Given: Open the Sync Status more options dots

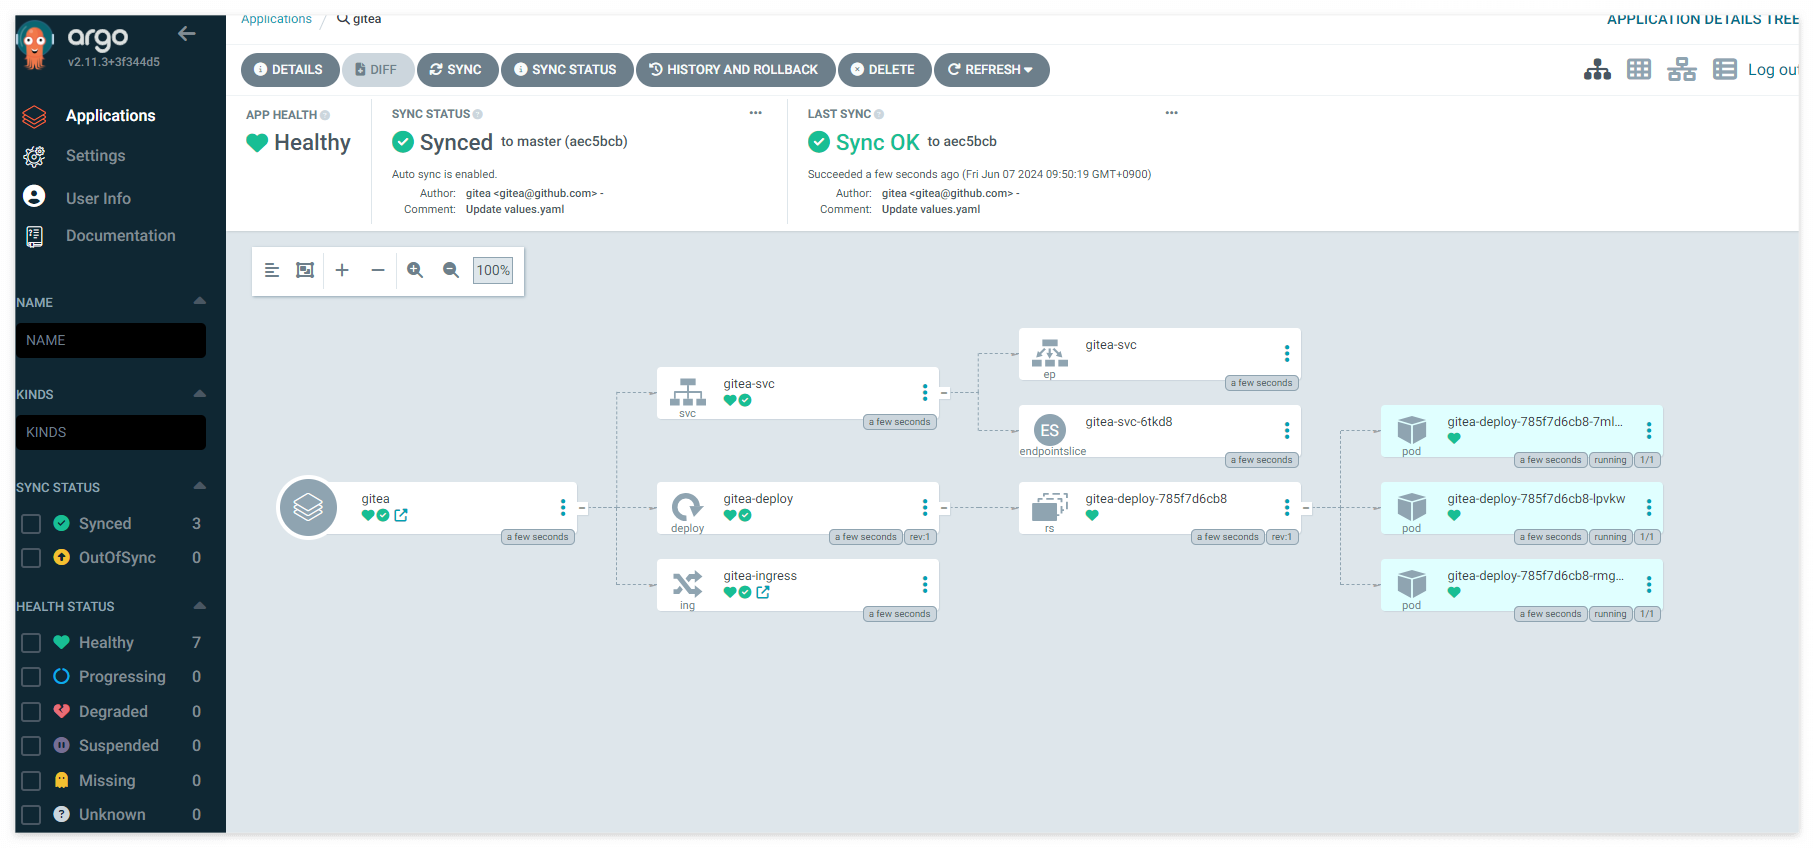Looking at the screenshot, I should coord(756,113).
